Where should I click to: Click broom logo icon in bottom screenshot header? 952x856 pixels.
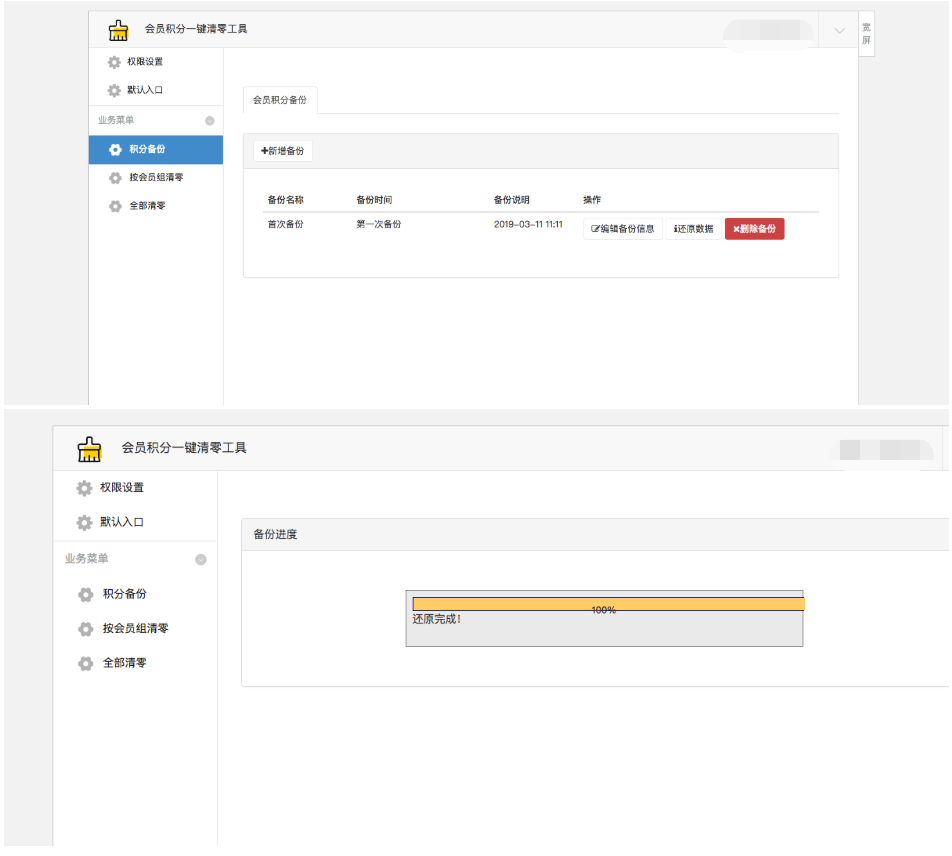coord(89,449)
